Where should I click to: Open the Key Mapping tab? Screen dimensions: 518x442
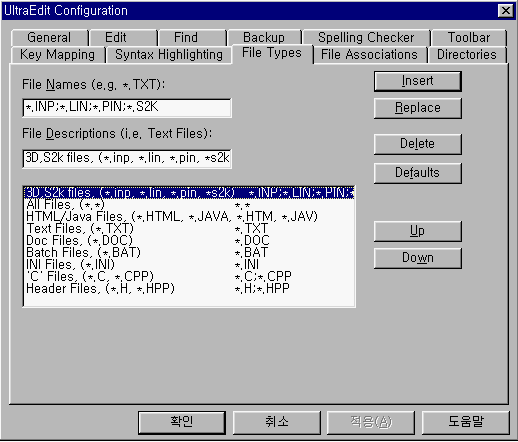point(58,55)
